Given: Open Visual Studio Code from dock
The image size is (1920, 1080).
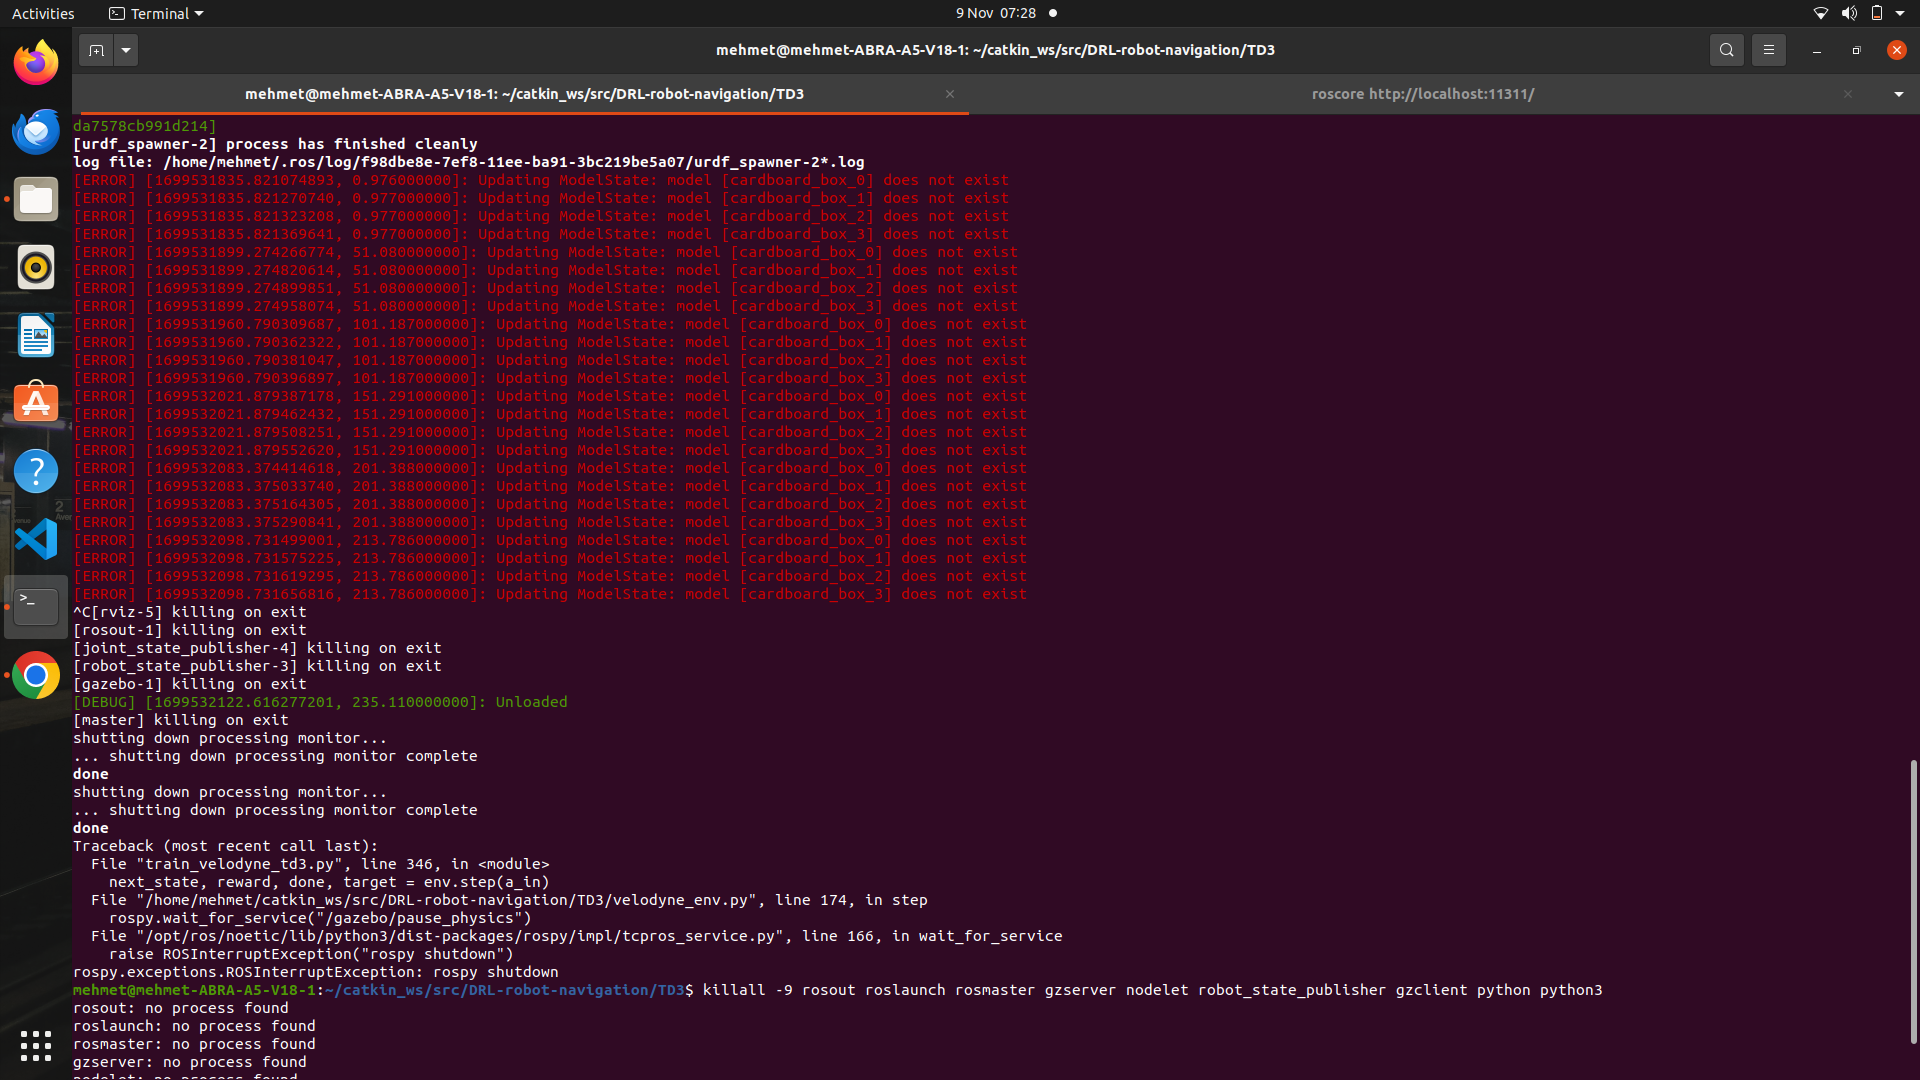Looking at the screenshot, I should [36, 539].
